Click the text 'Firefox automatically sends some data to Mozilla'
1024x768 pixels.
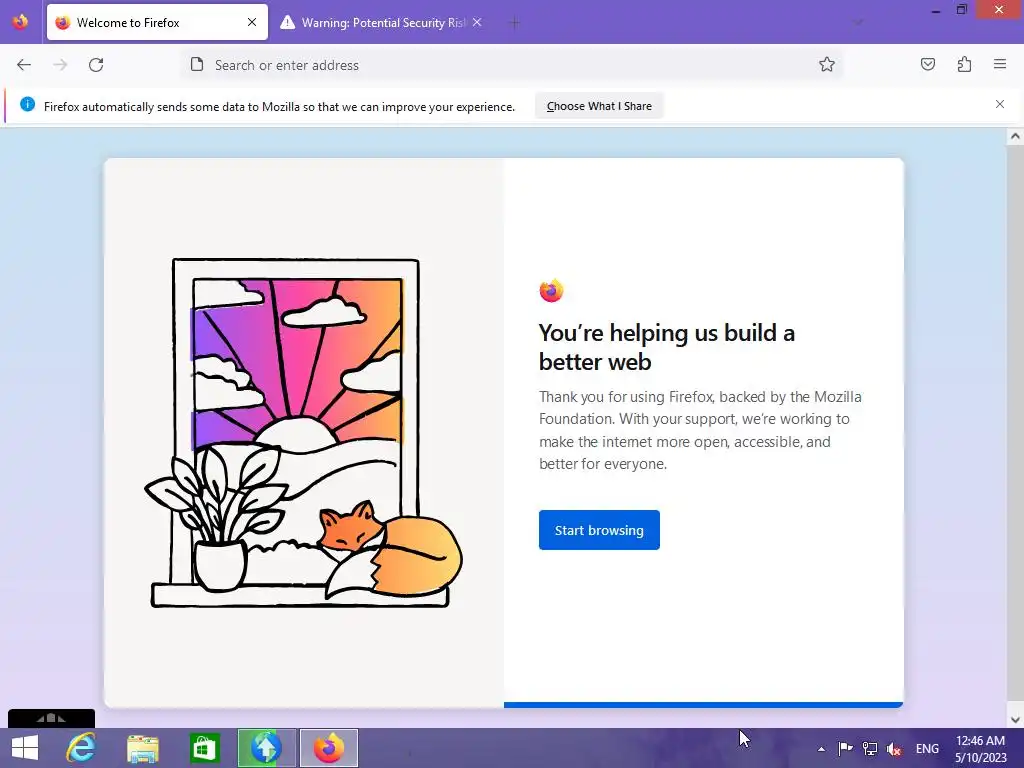point(280,106)
